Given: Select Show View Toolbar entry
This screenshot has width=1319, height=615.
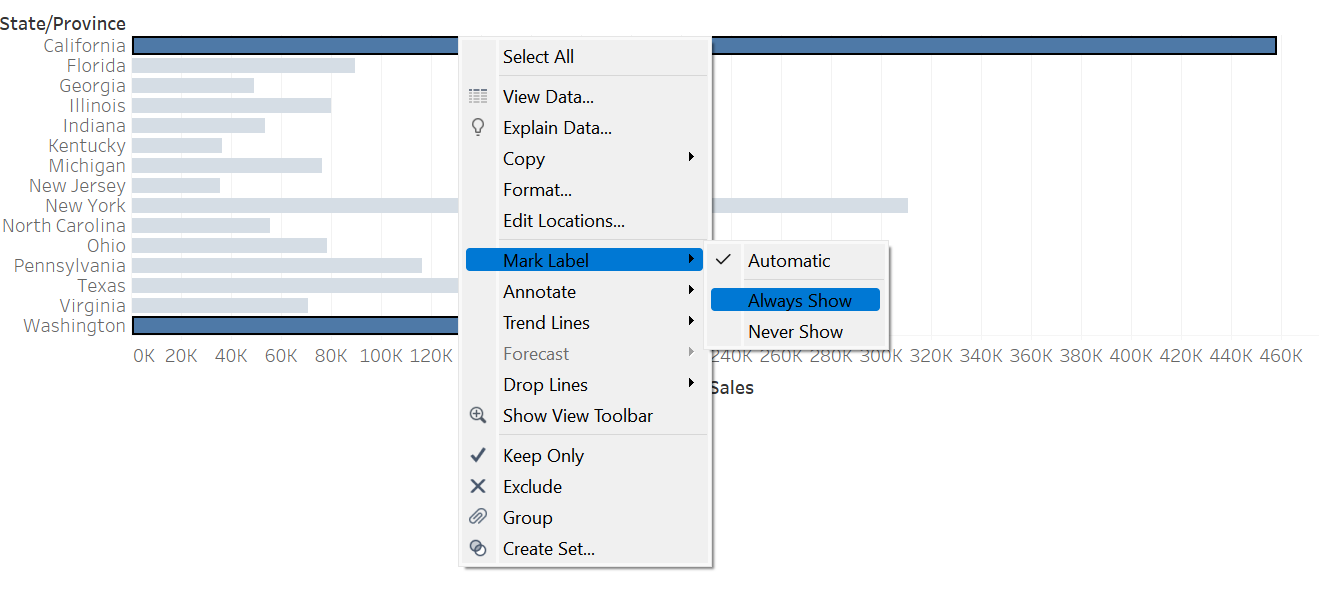Looking at the screenshot, I should 585,416.
